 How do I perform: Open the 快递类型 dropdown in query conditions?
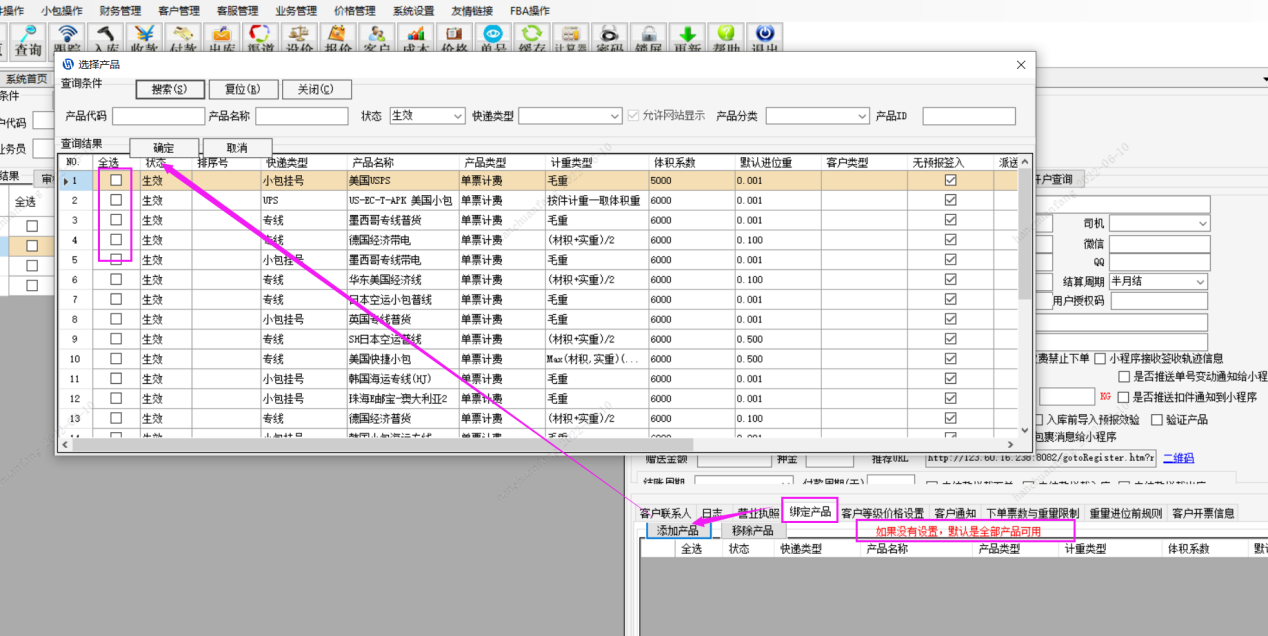[570, 116]
